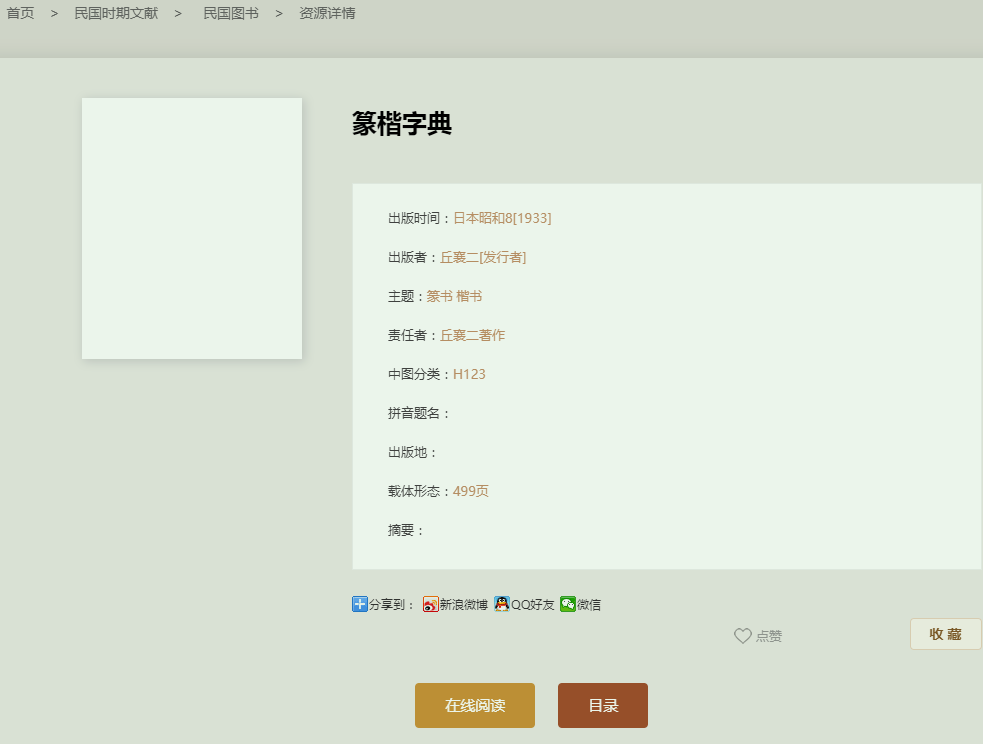Viewport: 983px width, 744px height.
Task: Open the book with 在线阅读 button
Action: [x=475, y=705]
